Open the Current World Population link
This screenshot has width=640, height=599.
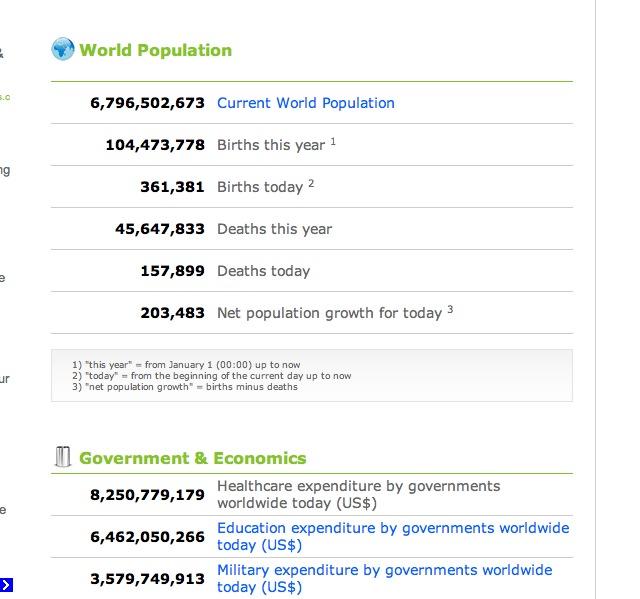click(x=306, y=103)
